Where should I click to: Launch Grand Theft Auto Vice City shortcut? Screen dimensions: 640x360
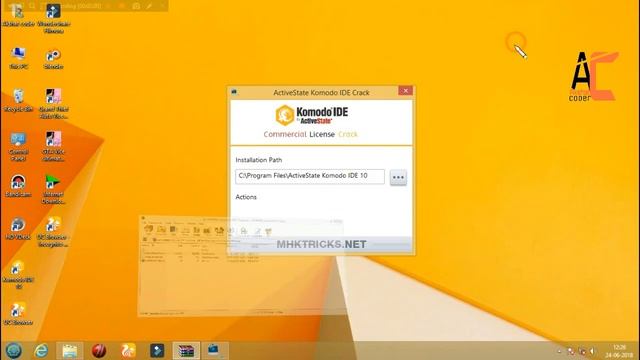click(53, 104)
